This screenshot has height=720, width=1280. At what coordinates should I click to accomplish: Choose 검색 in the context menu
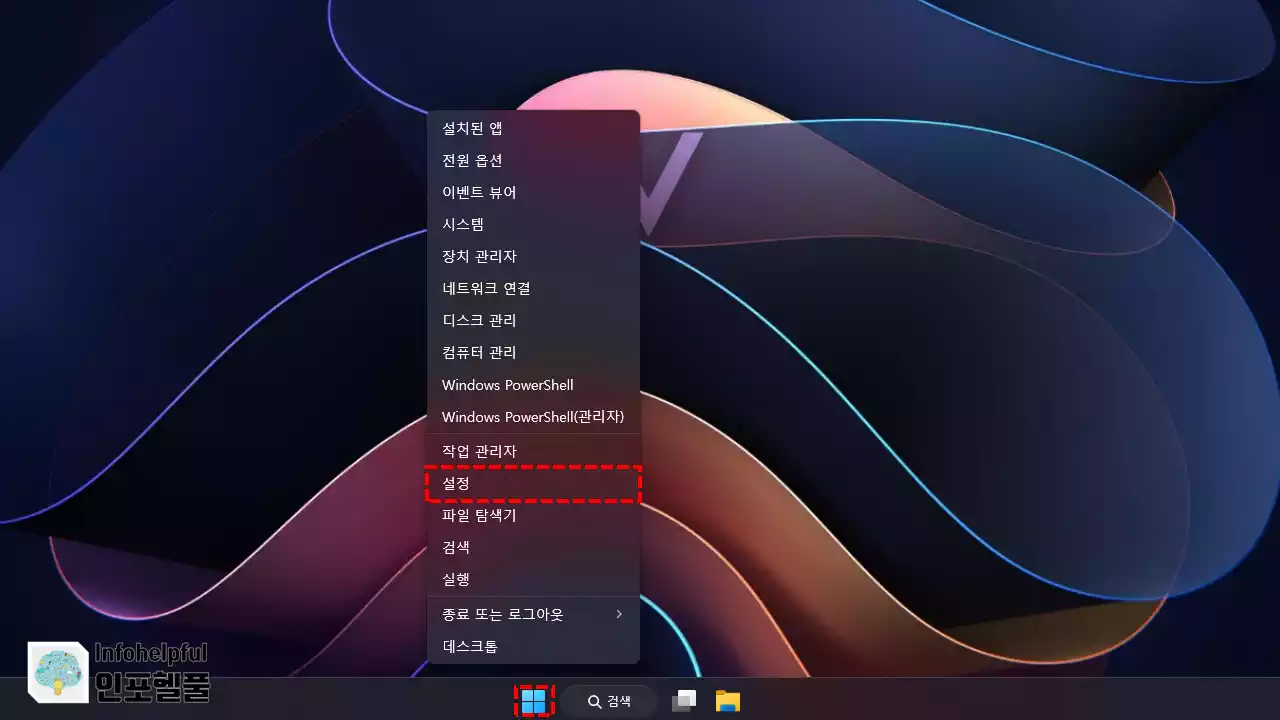tap(533, 547)
